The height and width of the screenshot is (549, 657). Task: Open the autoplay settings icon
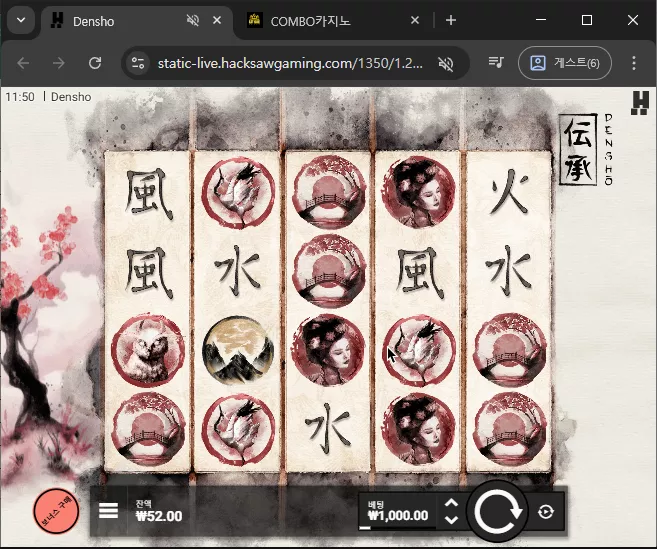[546, 512]
